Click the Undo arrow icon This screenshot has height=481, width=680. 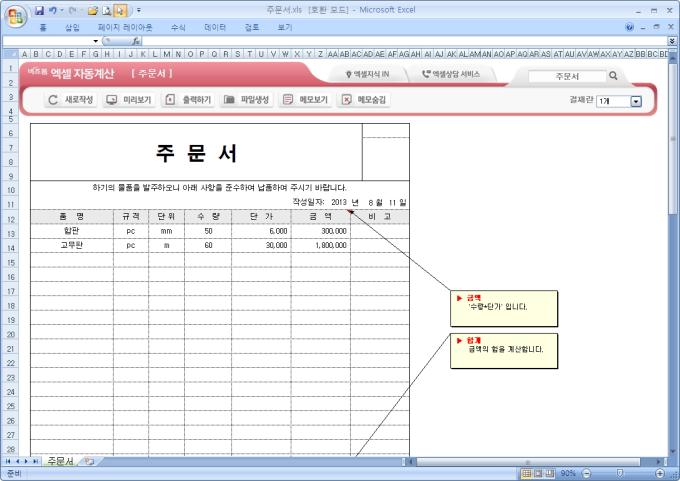52,10
